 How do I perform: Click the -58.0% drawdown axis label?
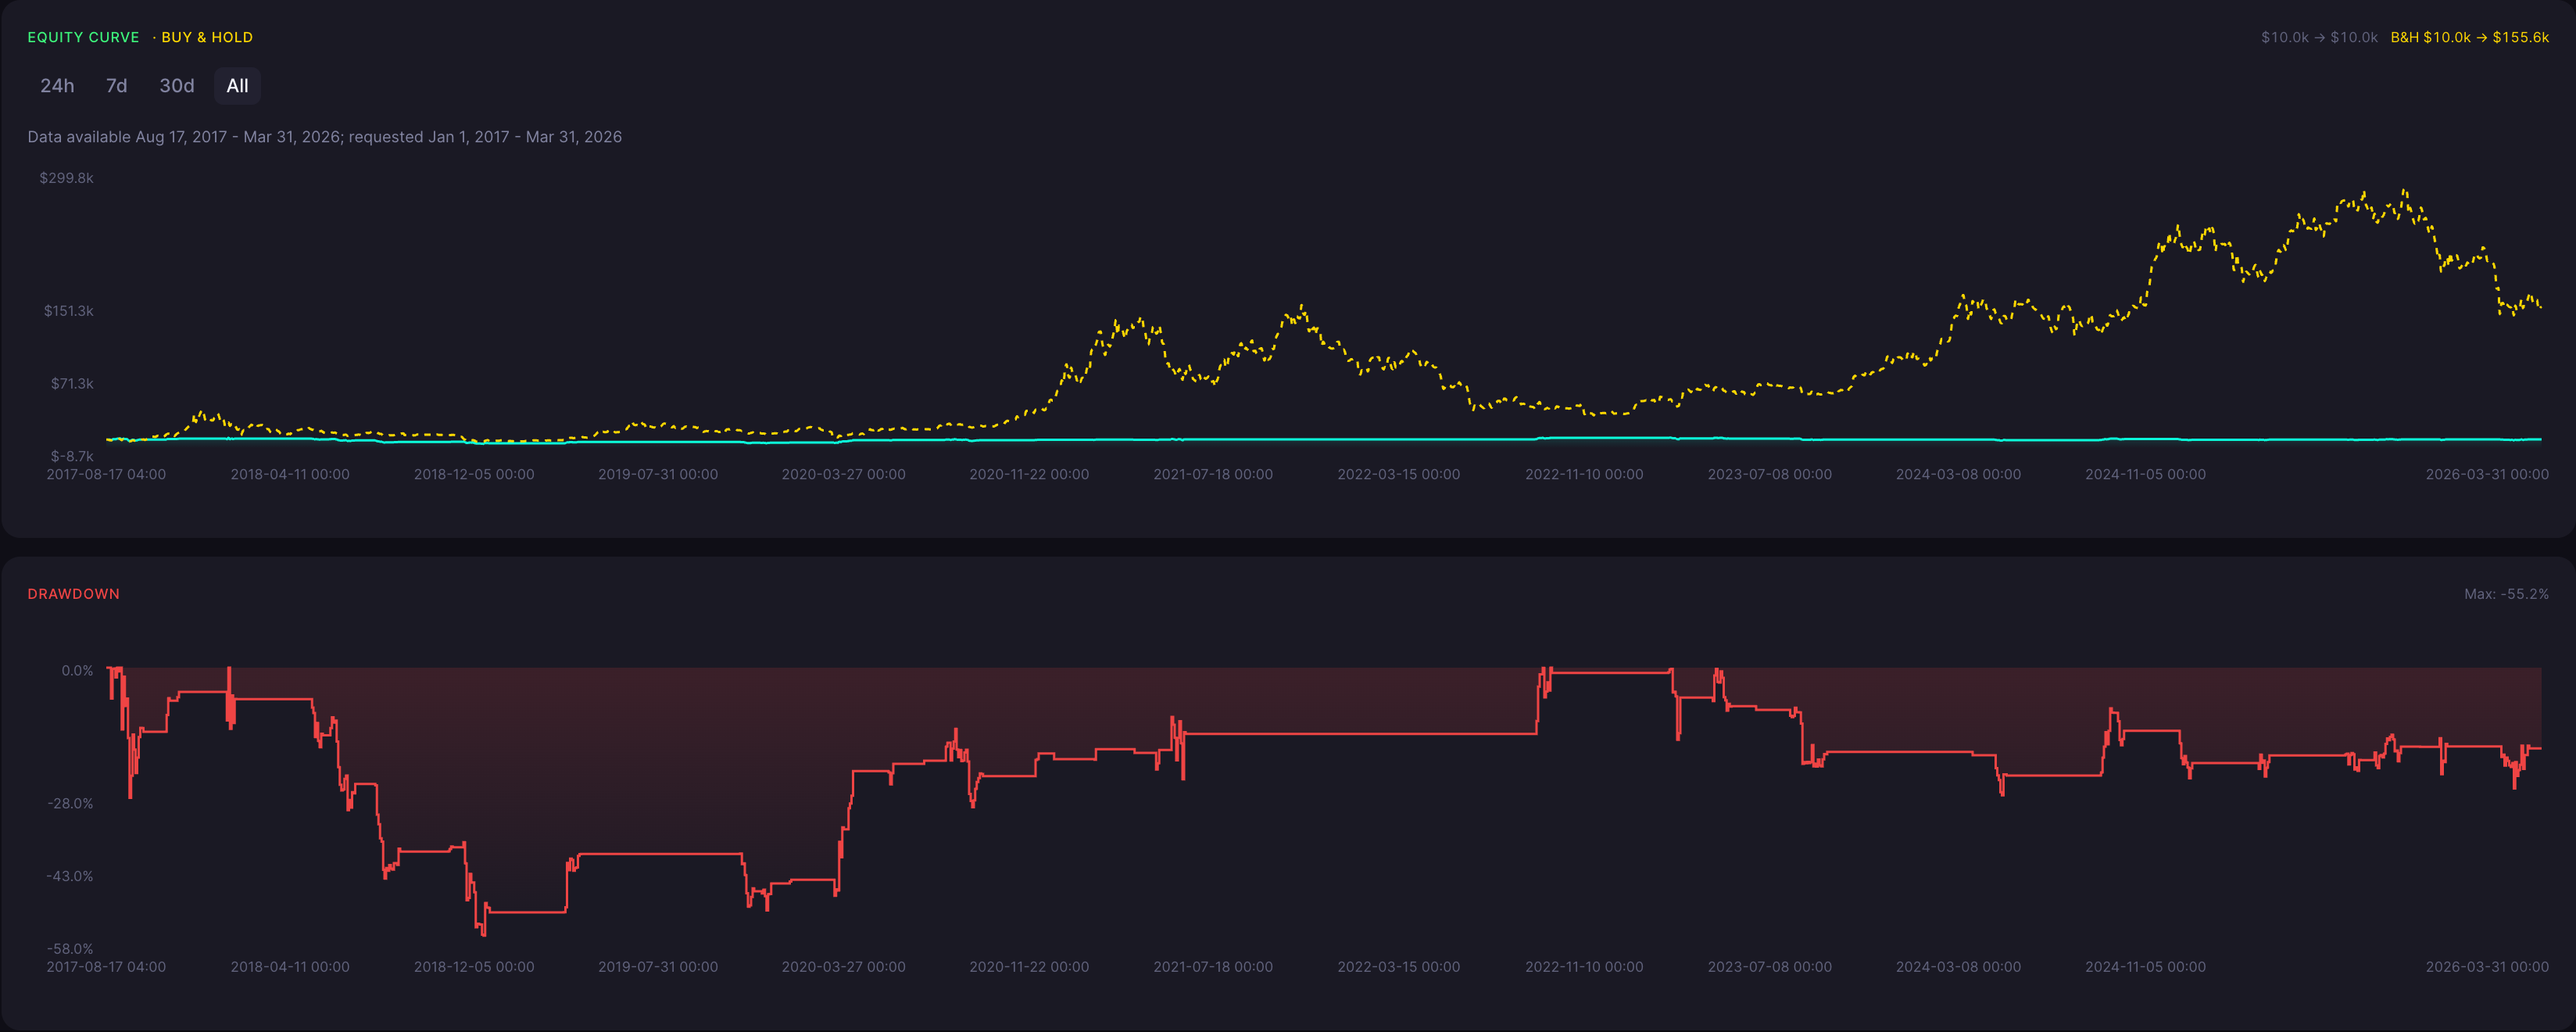(70, 949)
